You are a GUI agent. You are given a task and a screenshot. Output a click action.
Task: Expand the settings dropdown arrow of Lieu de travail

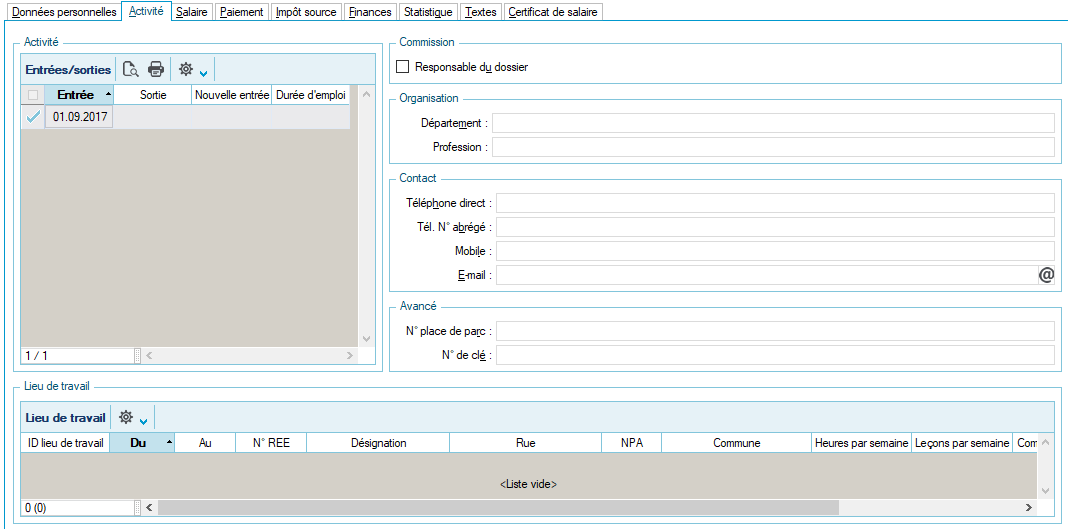click(x=143, y=420)
